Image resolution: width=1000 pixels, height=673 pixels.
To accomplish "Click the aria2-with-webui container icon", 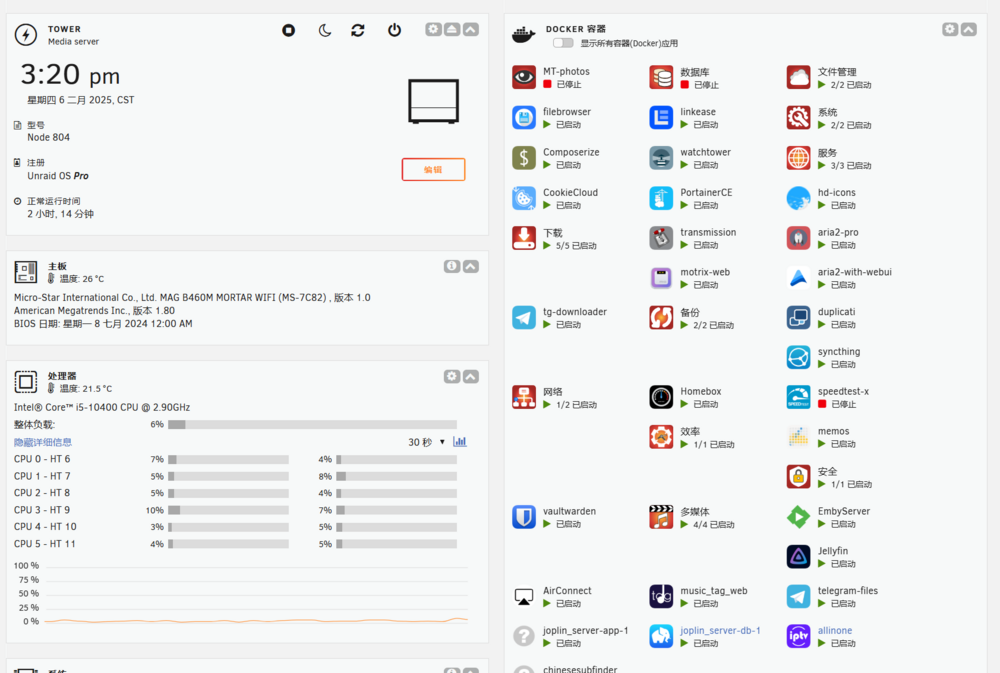I will (x=798, y=277).
